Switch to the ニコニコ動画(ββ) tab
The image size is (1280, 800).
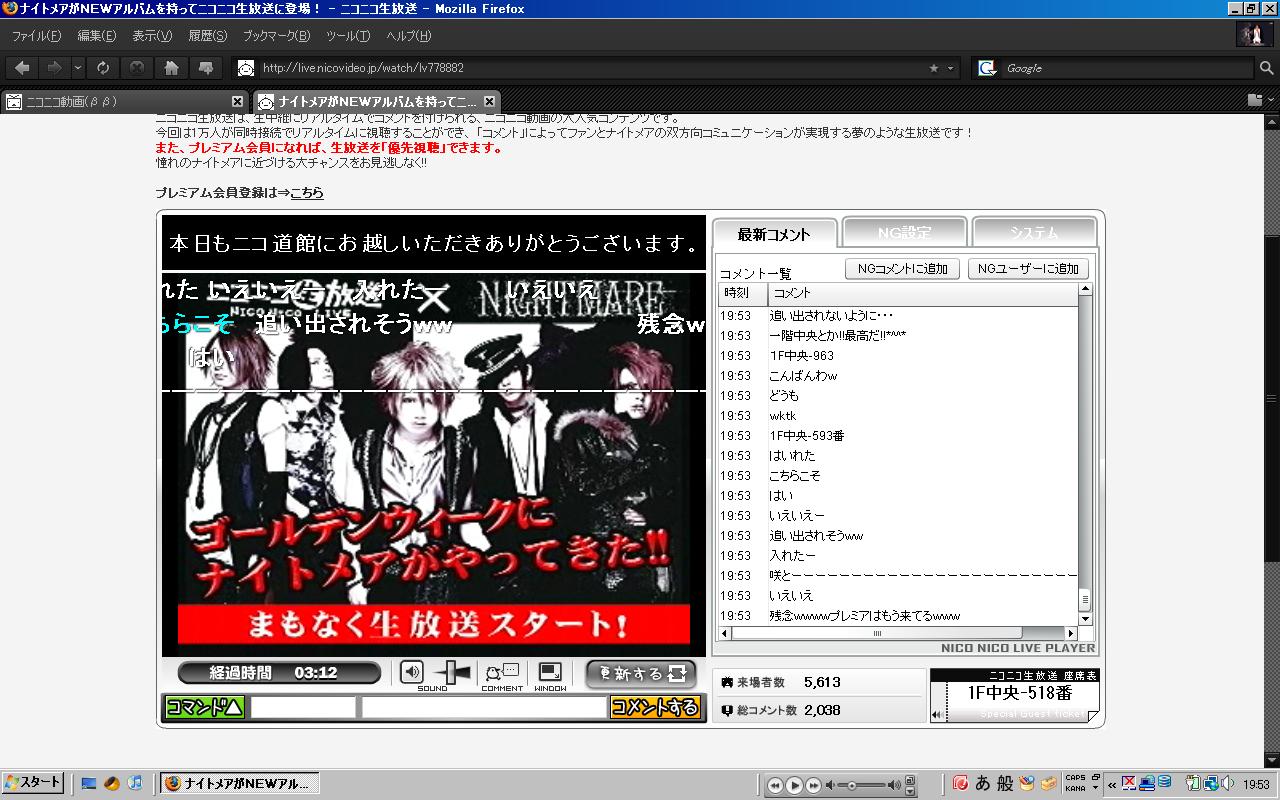[x=124, y=101]
